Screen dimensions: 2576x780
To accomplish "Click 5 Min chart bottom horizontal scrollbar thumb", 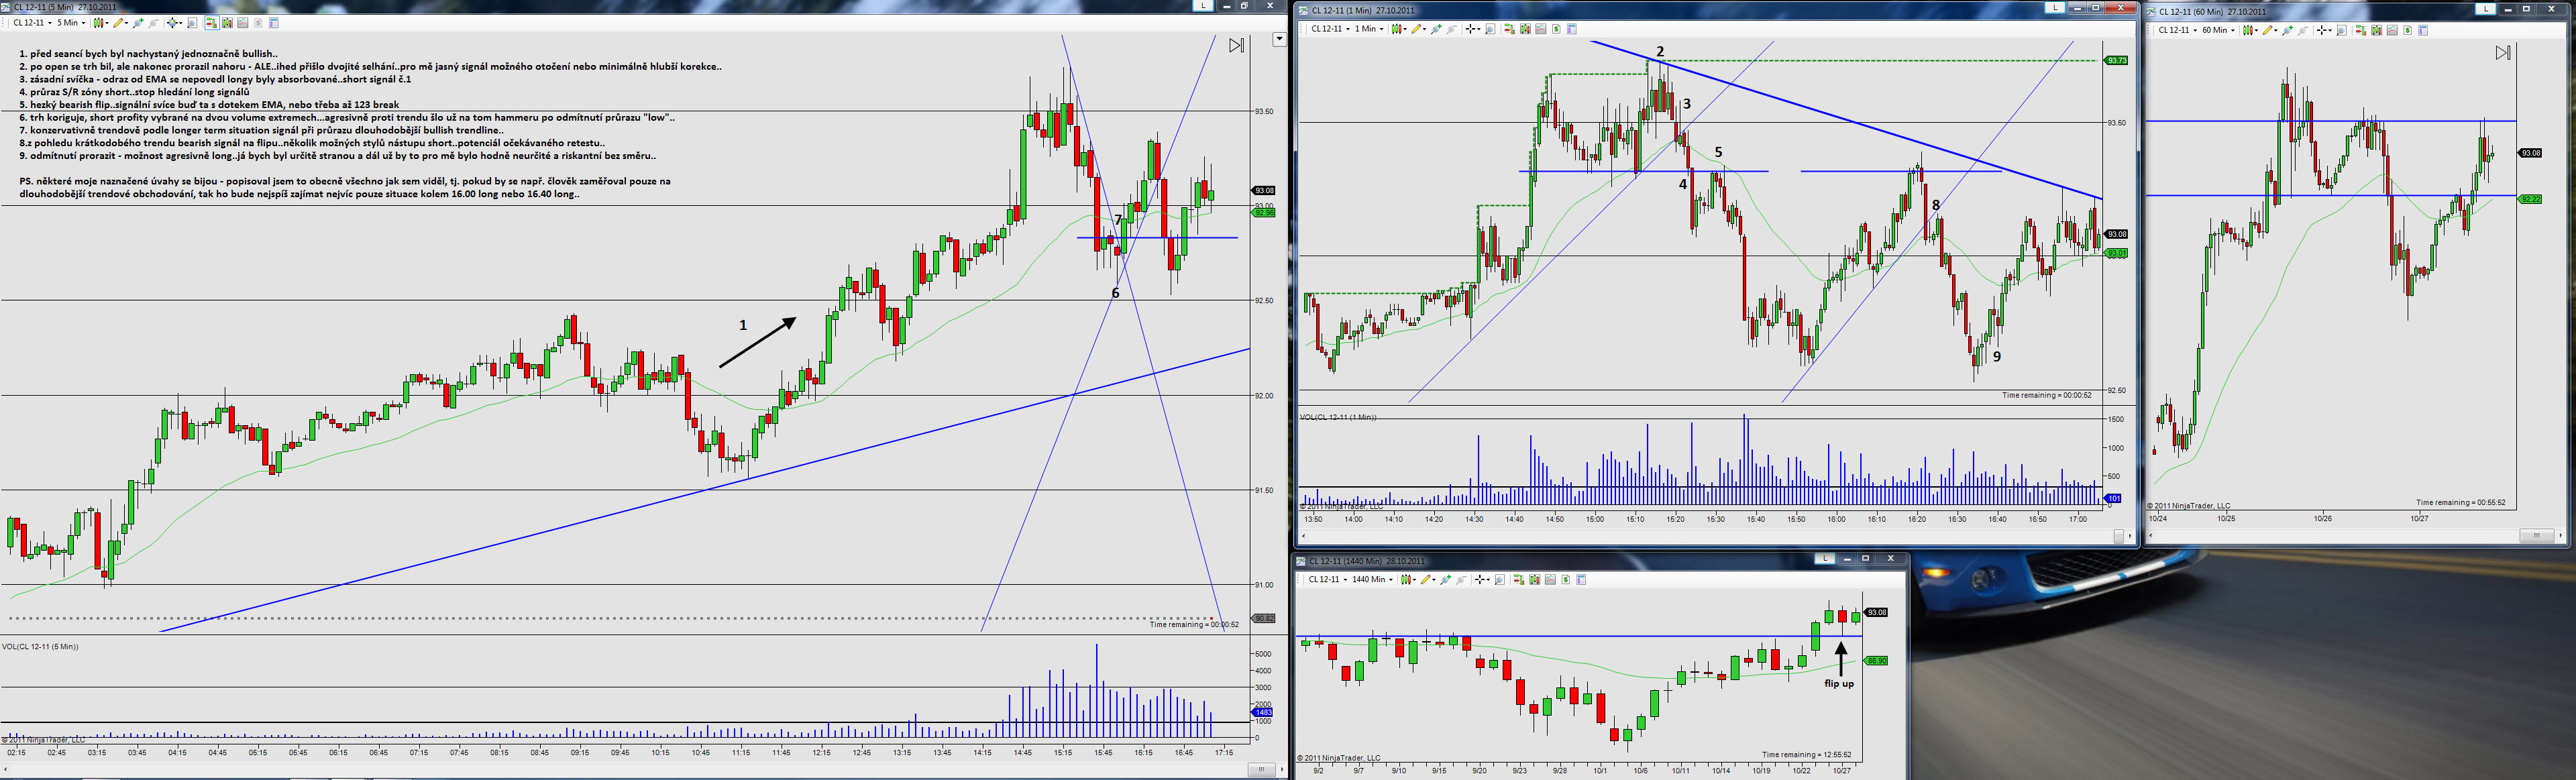I will [x=1261, y=769].
